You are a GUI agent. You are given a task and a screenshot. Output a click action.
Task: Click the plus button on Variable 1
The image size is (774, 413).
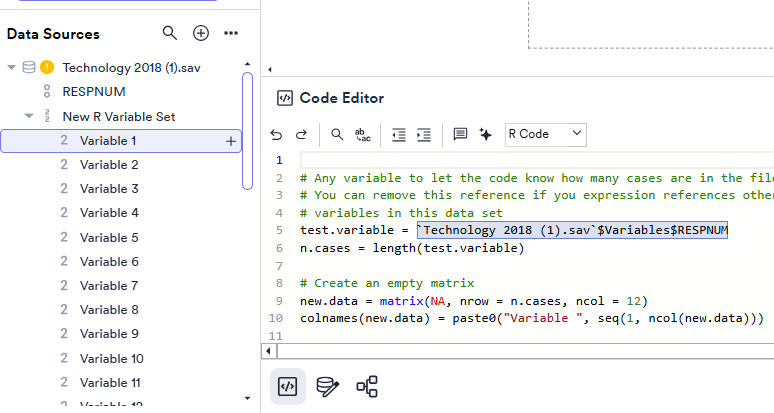(x=231, y=141)
